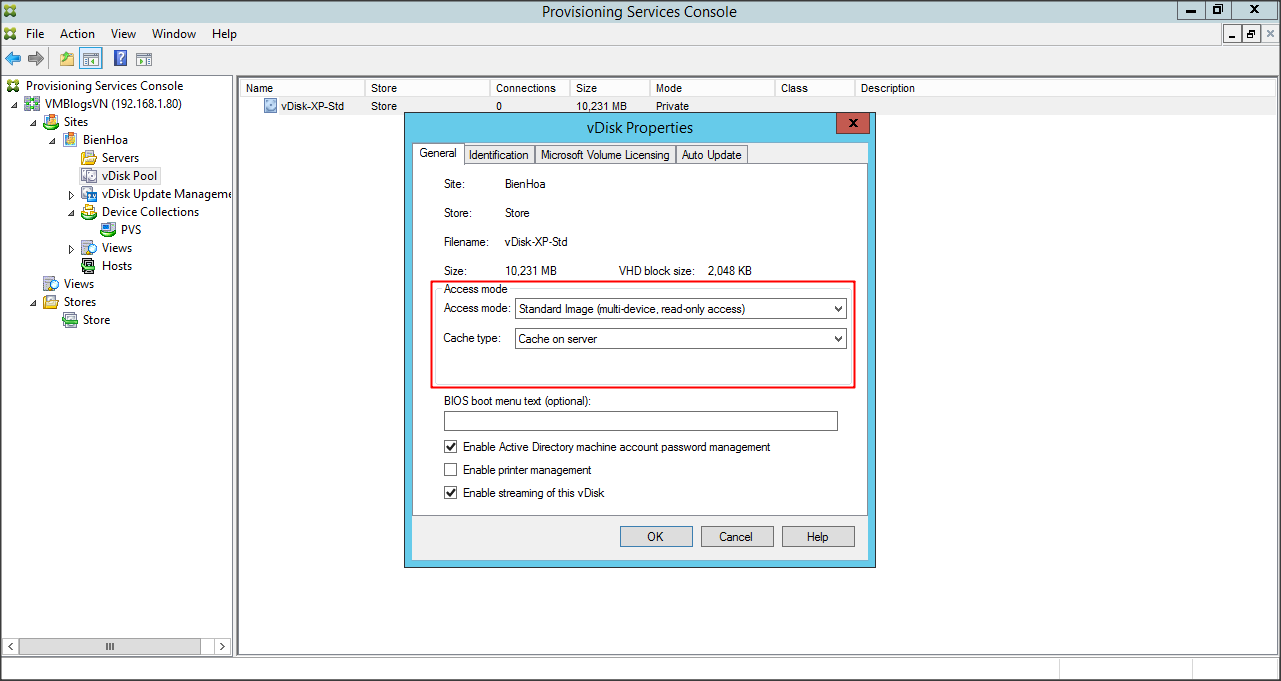Uncheck Enable streaming of this vDisk
This screenshot has height=681, width=1281.
[x=451, y=493]
